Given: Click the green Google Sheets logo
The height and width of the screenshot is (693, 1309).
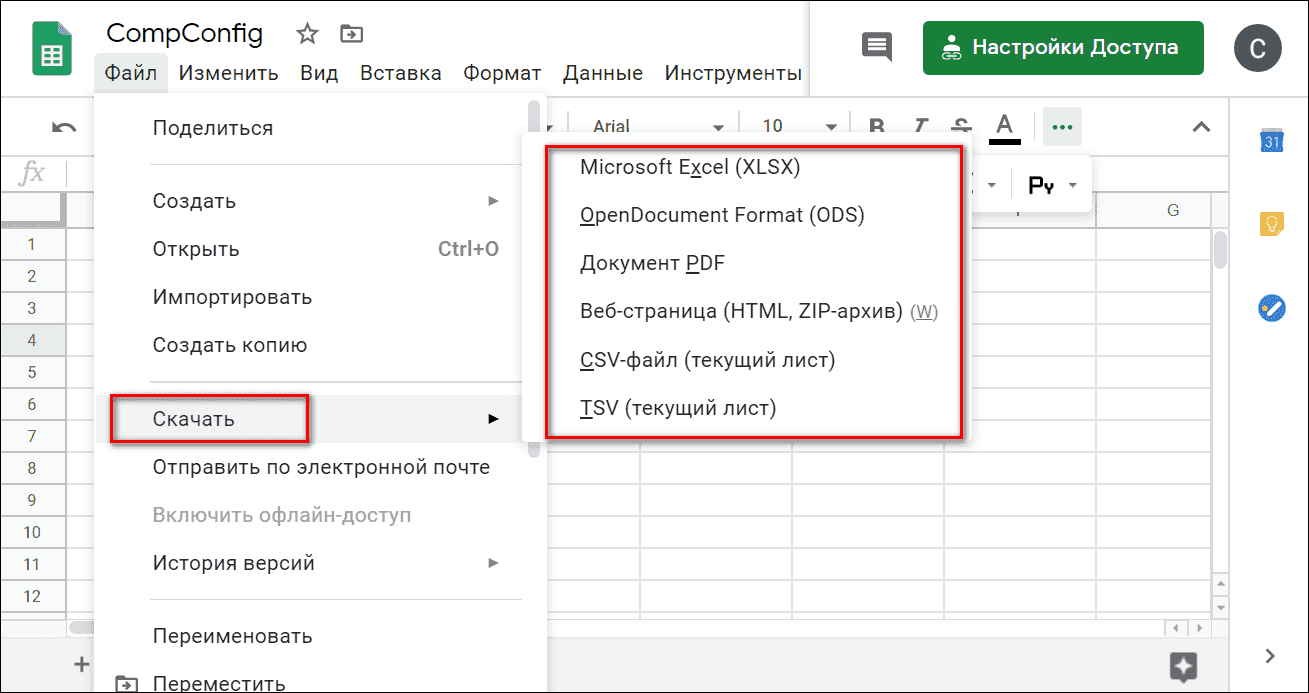Looking at the screenshot, I should pos(51,47).
